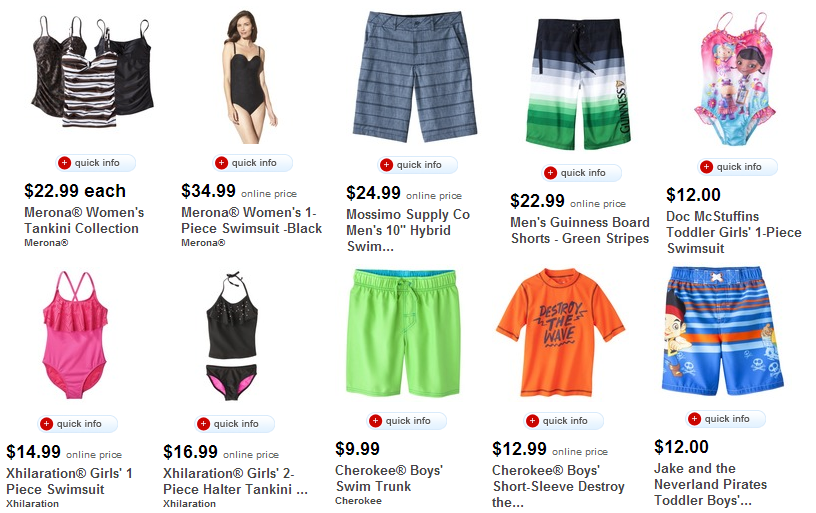Click quick info plus icon under Doc McStuffins swimsuit

pyautogui.click(x=706, y=167)
